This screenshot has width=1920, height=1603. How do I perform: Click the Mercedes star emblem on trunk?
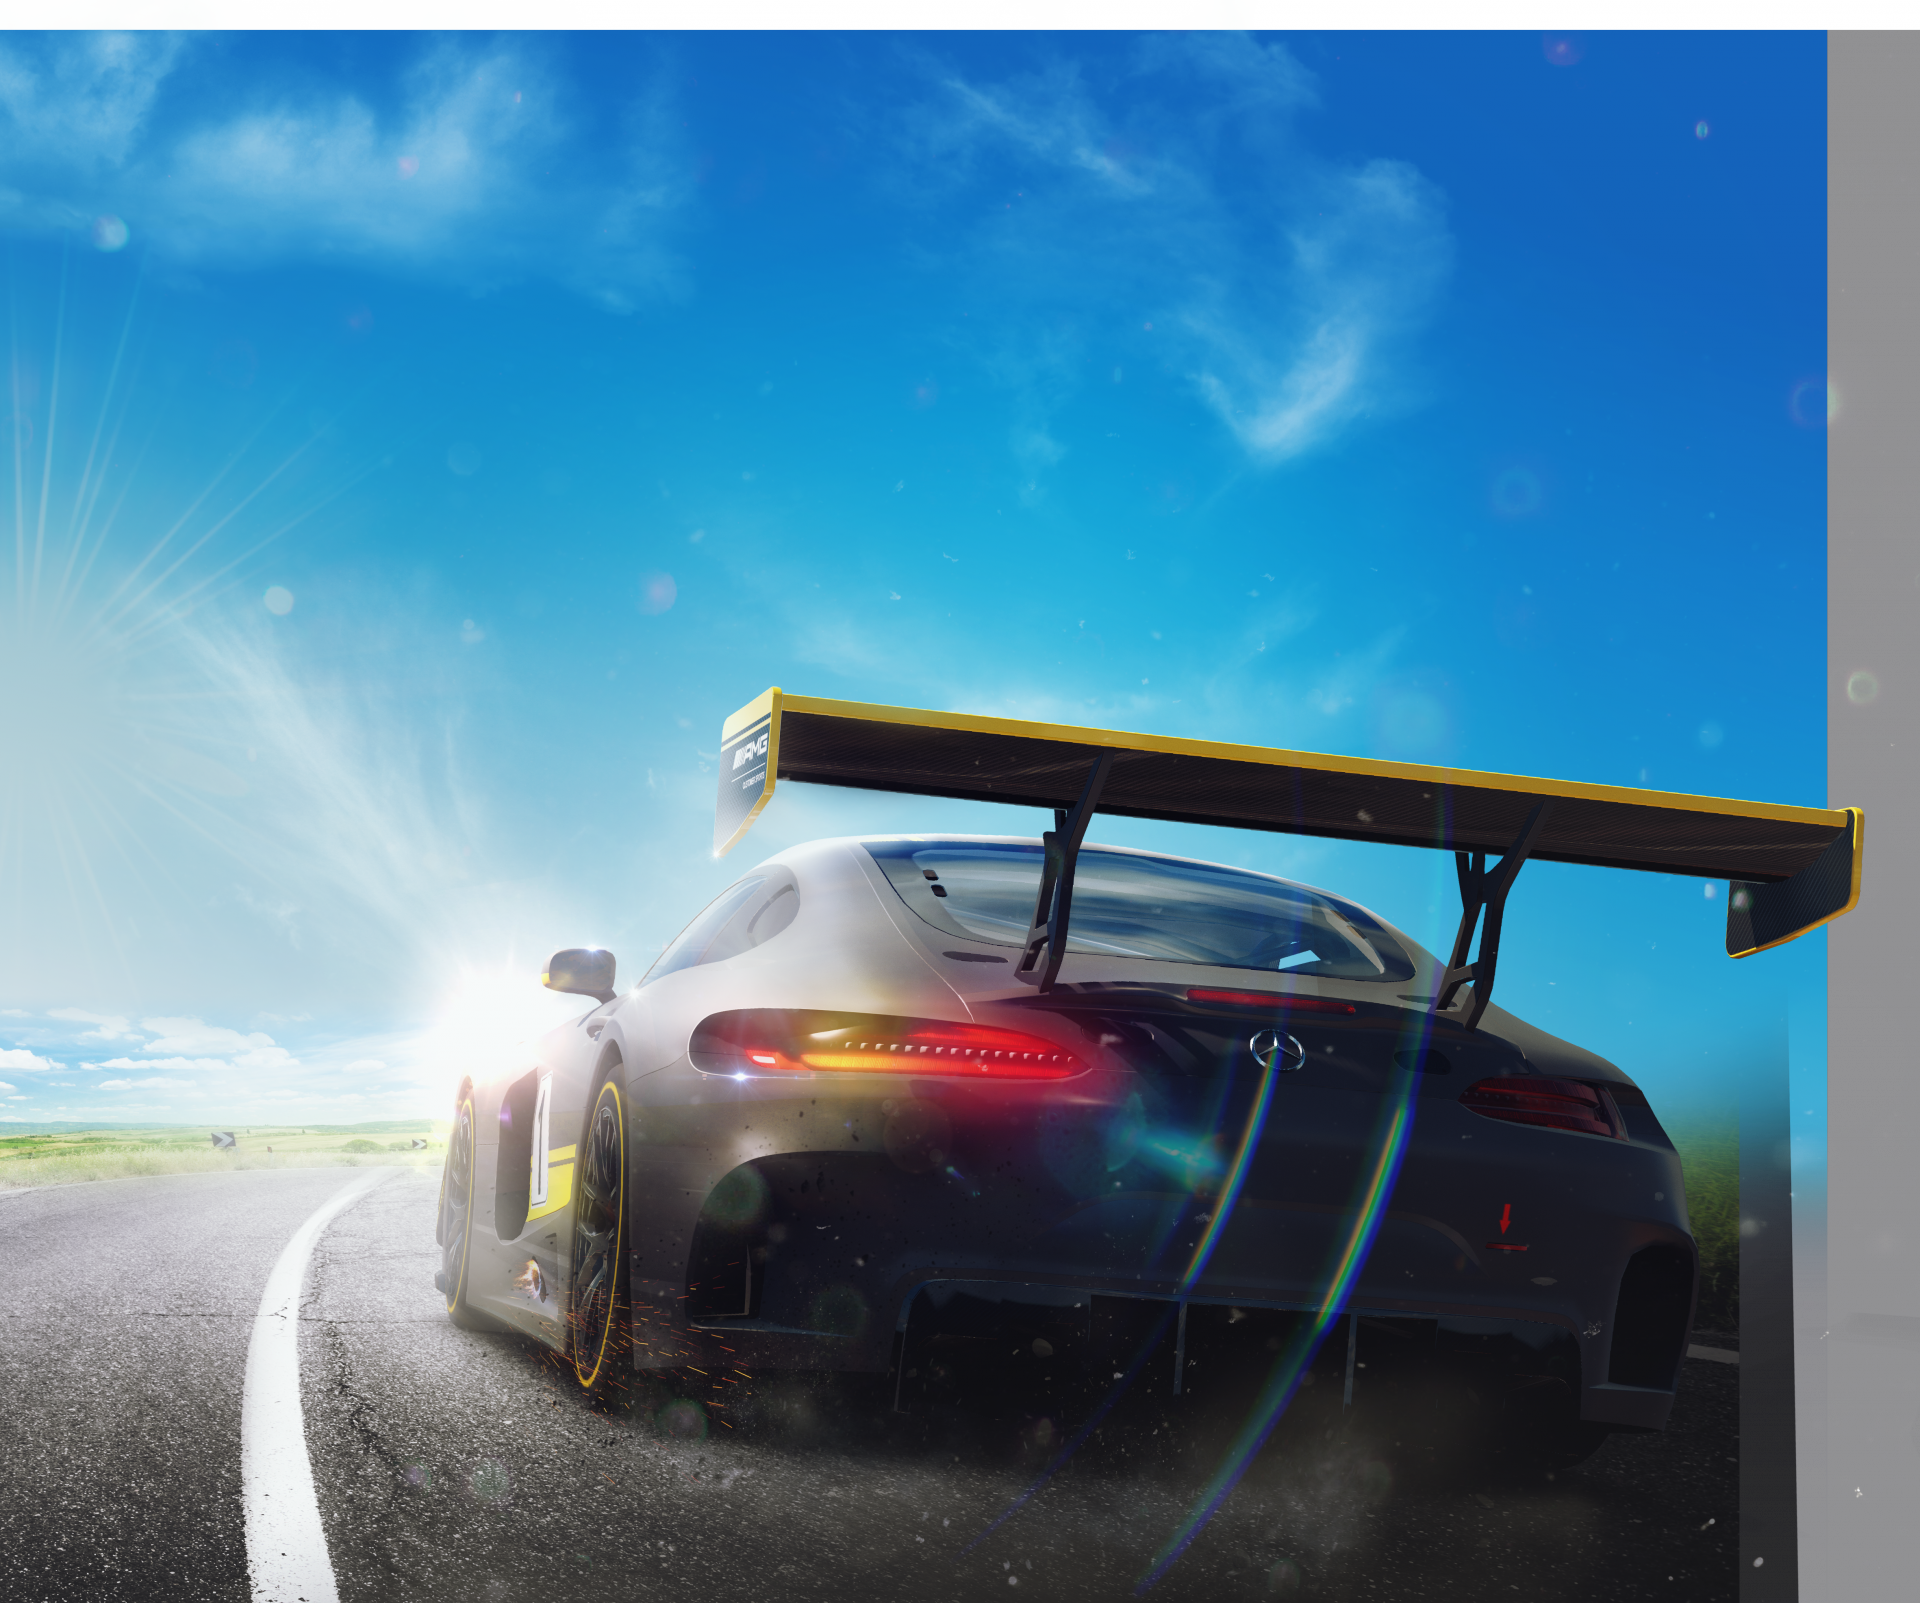coord(1277,1049)
